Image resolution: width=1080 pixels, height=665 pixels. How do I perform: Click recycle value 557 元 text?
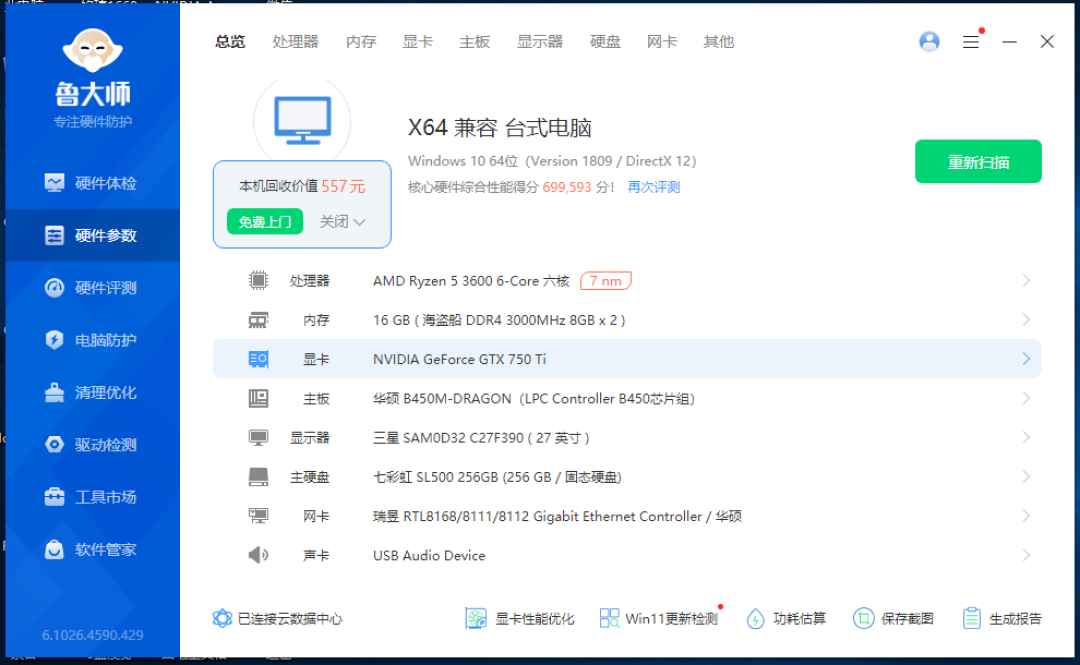344,187
